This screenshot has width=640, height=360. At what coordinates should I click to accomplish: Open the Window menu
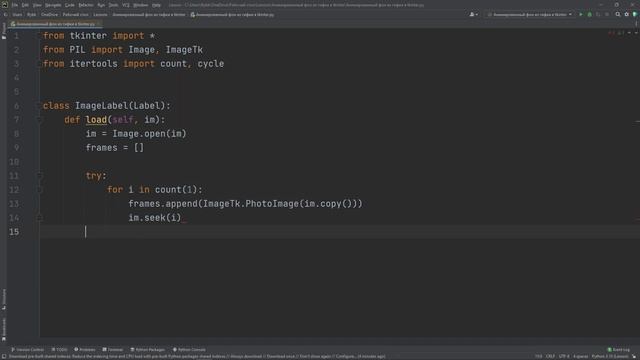[x=141, y=5]
